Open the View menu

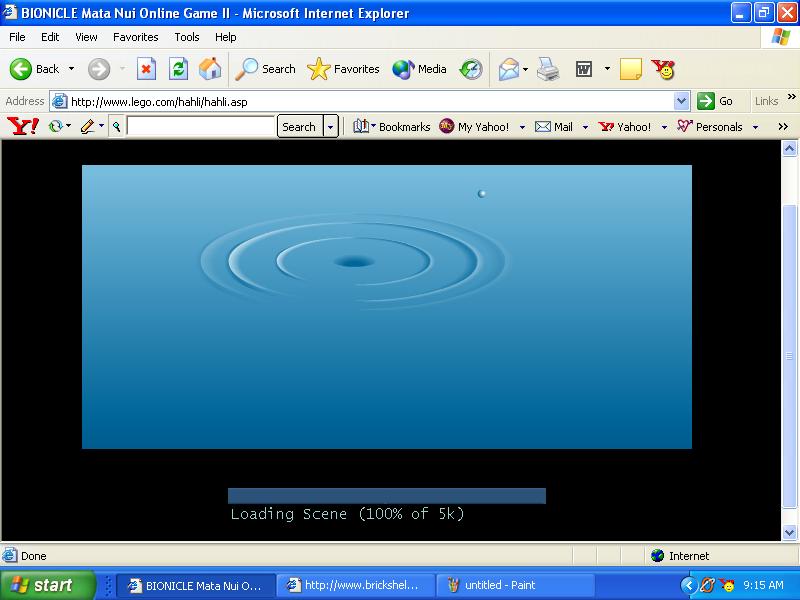click(86, 37)
